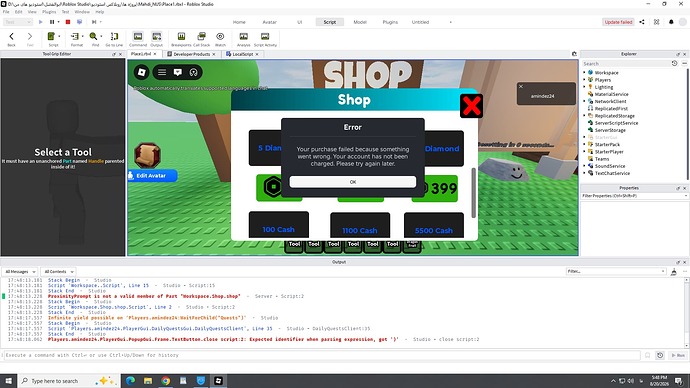Open the Roblox logo menu in game view
690x388 pixels.
(142, 72)
